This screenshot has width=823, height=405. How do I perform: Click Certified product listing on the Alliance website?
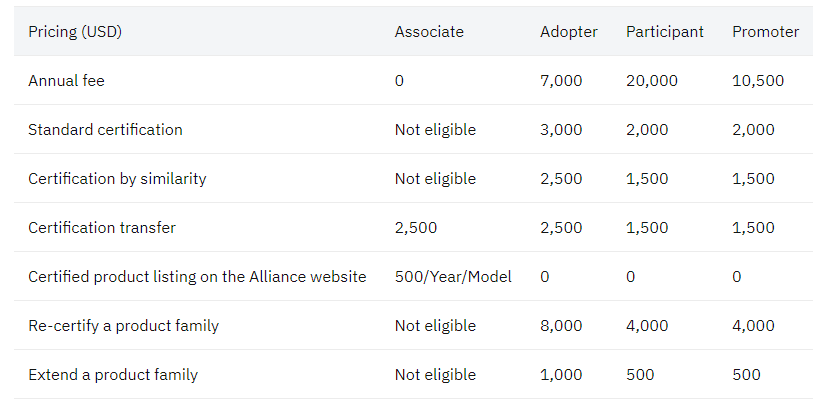point(197,276)
